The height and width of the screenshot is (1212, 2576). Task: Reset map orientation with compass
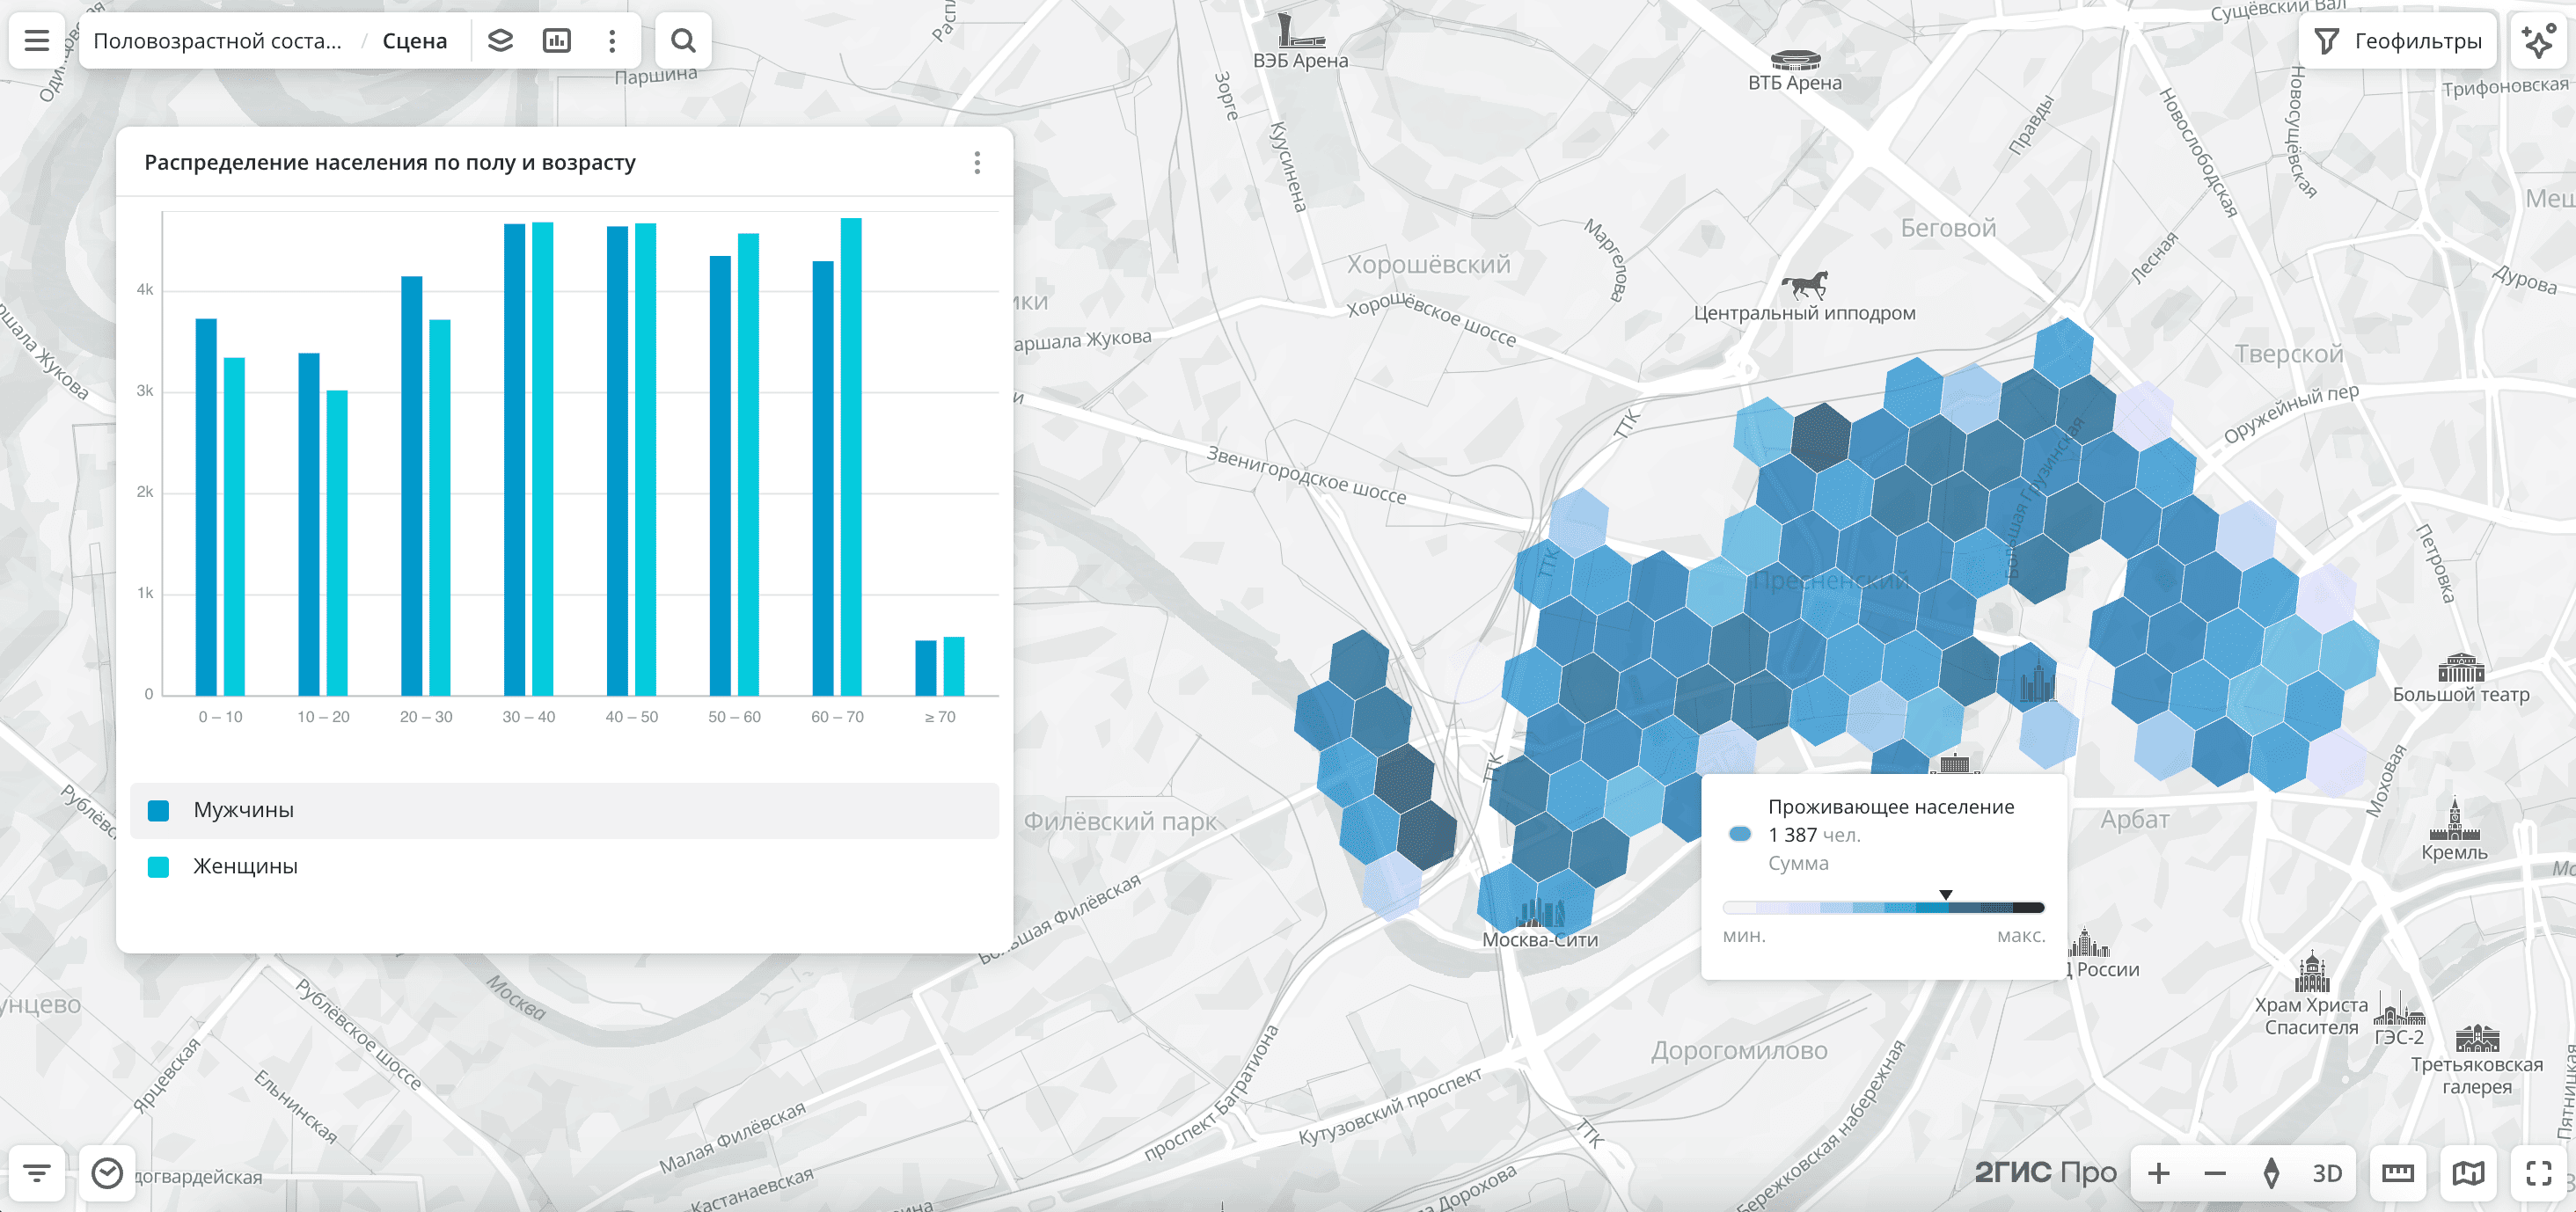coord(2271,1173)
